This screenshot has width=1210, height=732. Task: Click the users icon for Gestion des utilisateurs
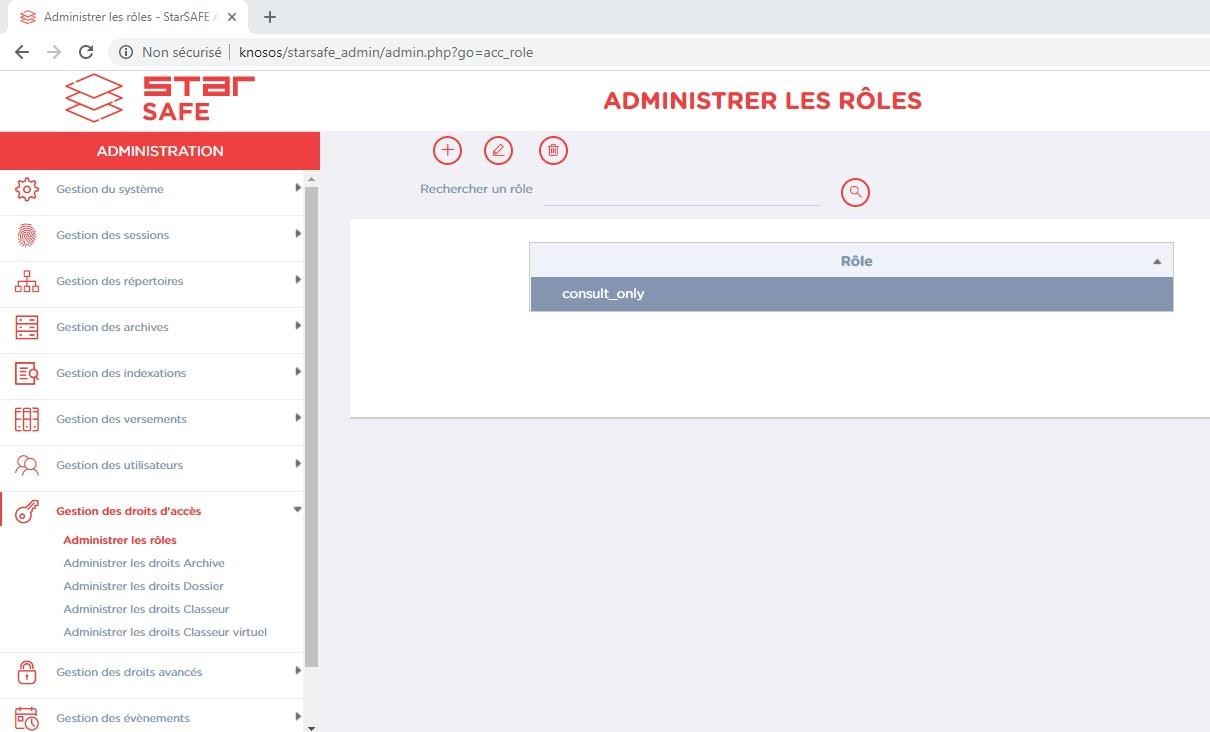tap(27, 465)
